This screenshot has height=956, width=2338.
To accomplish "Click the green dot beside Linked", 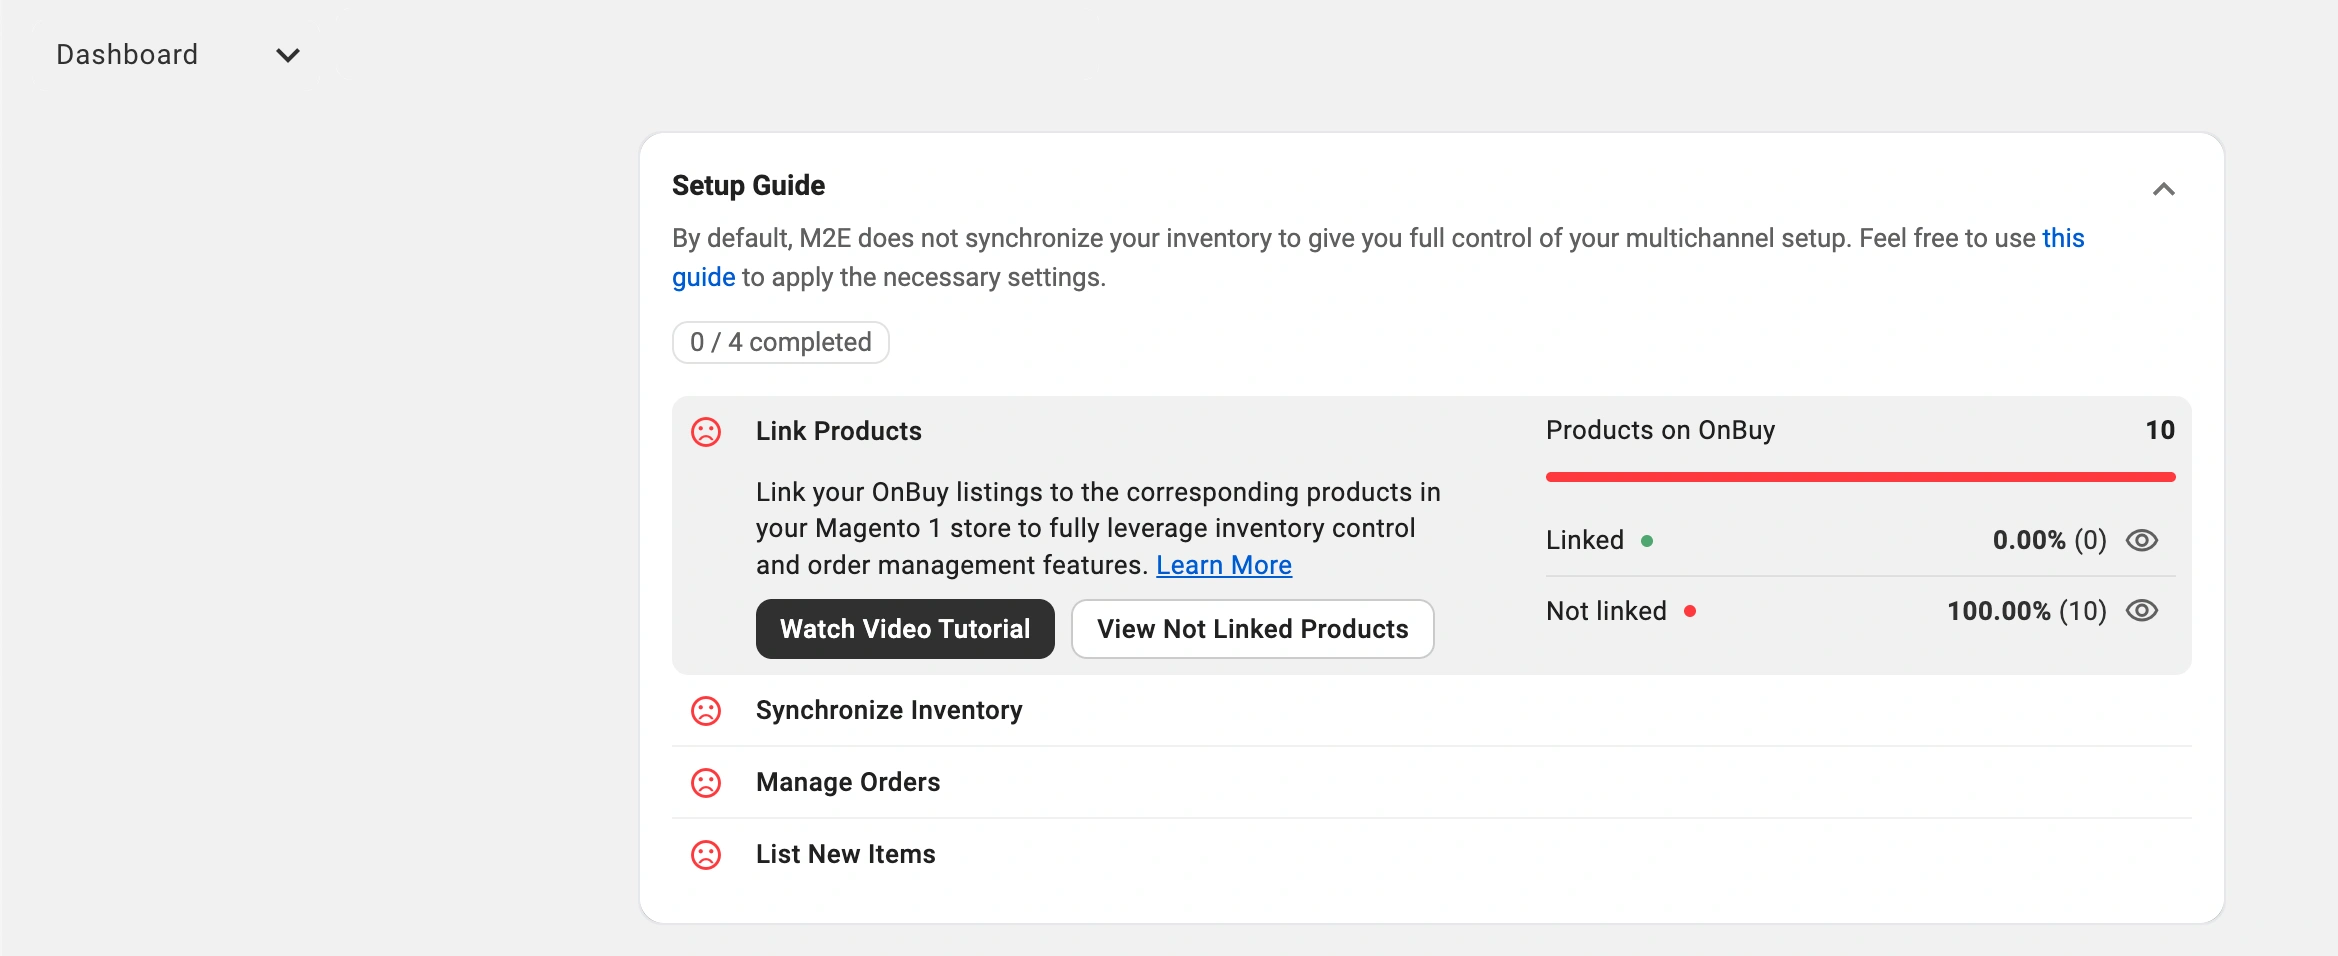I will pyautogui.click(x=1647, y=541).
